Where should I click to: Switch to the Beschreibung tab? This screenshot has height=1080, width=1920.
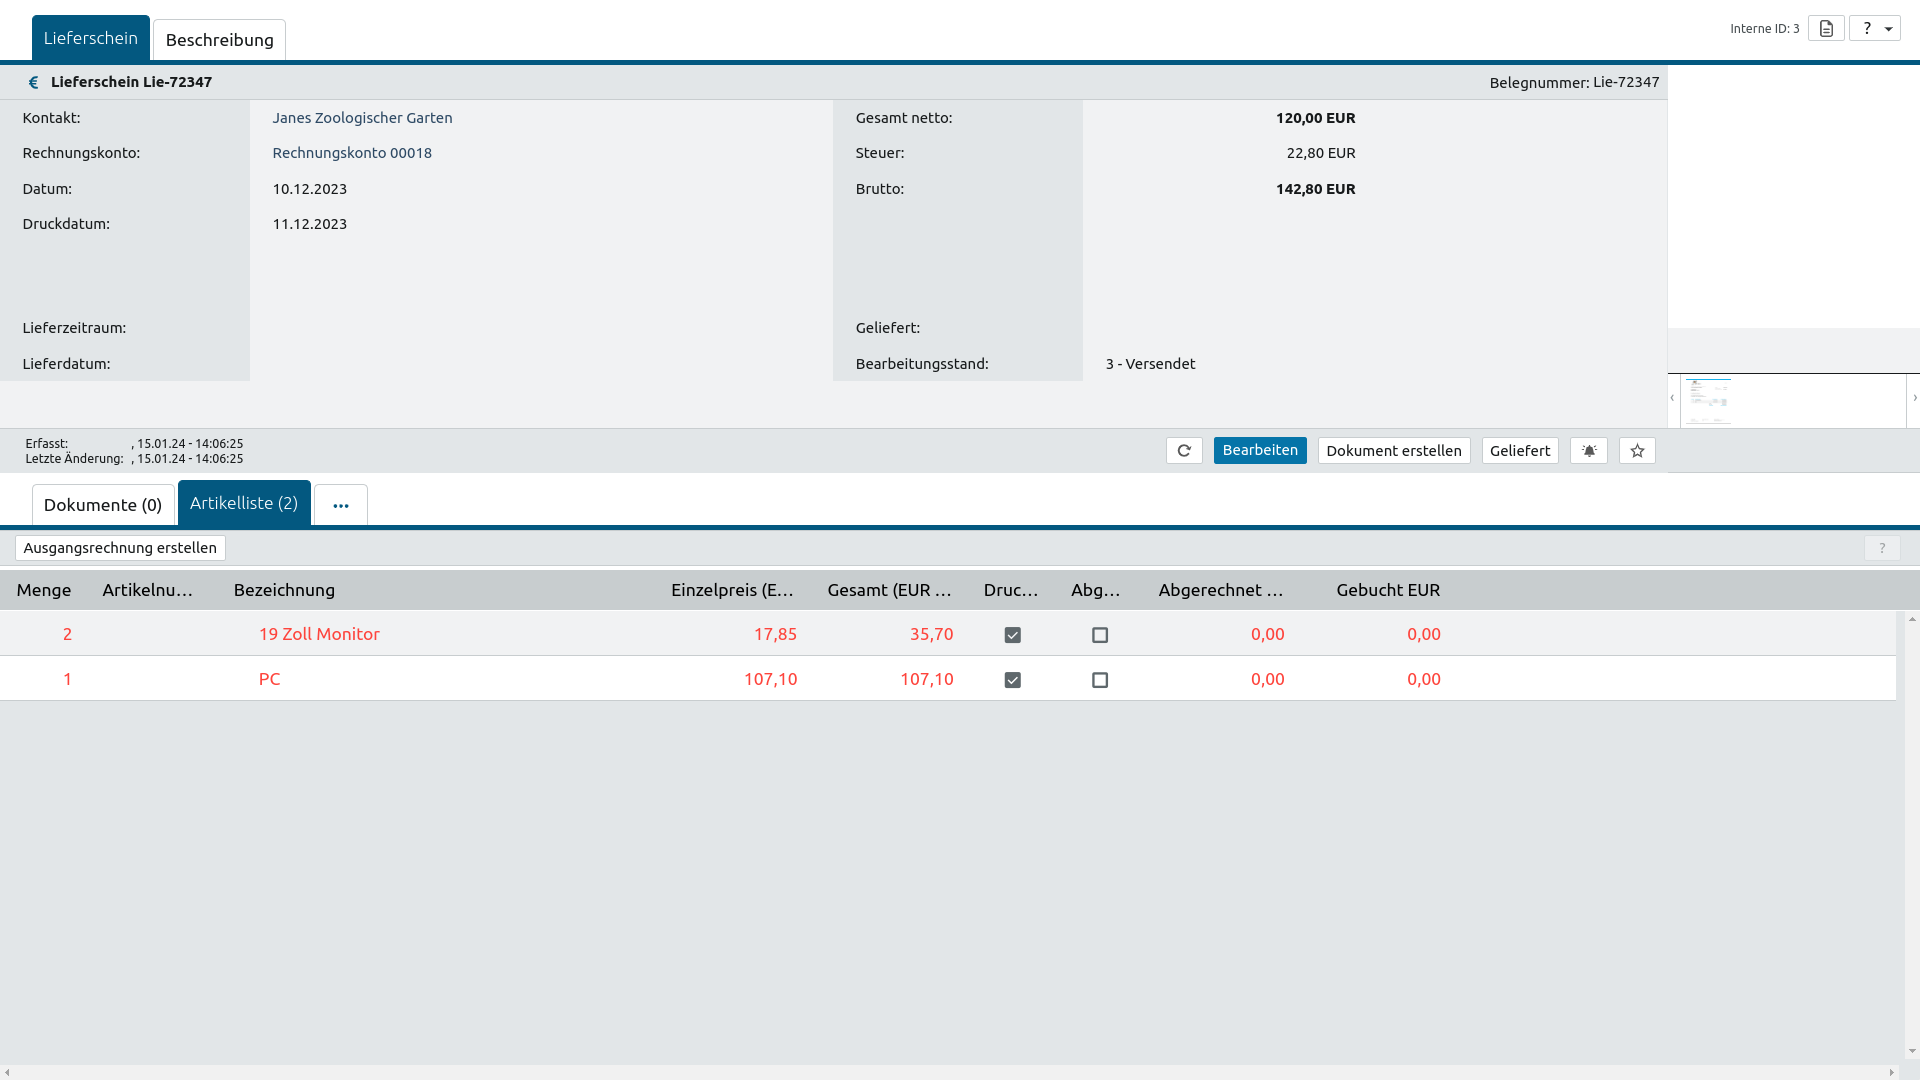pyautogui.click(x=219, y=40)
